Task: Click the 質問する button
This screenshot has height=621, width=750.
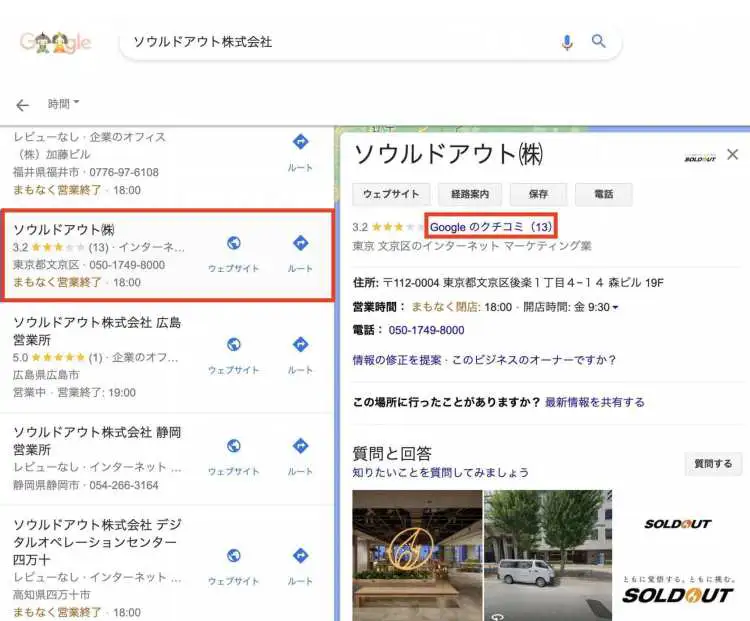Action: coord(713,464)
